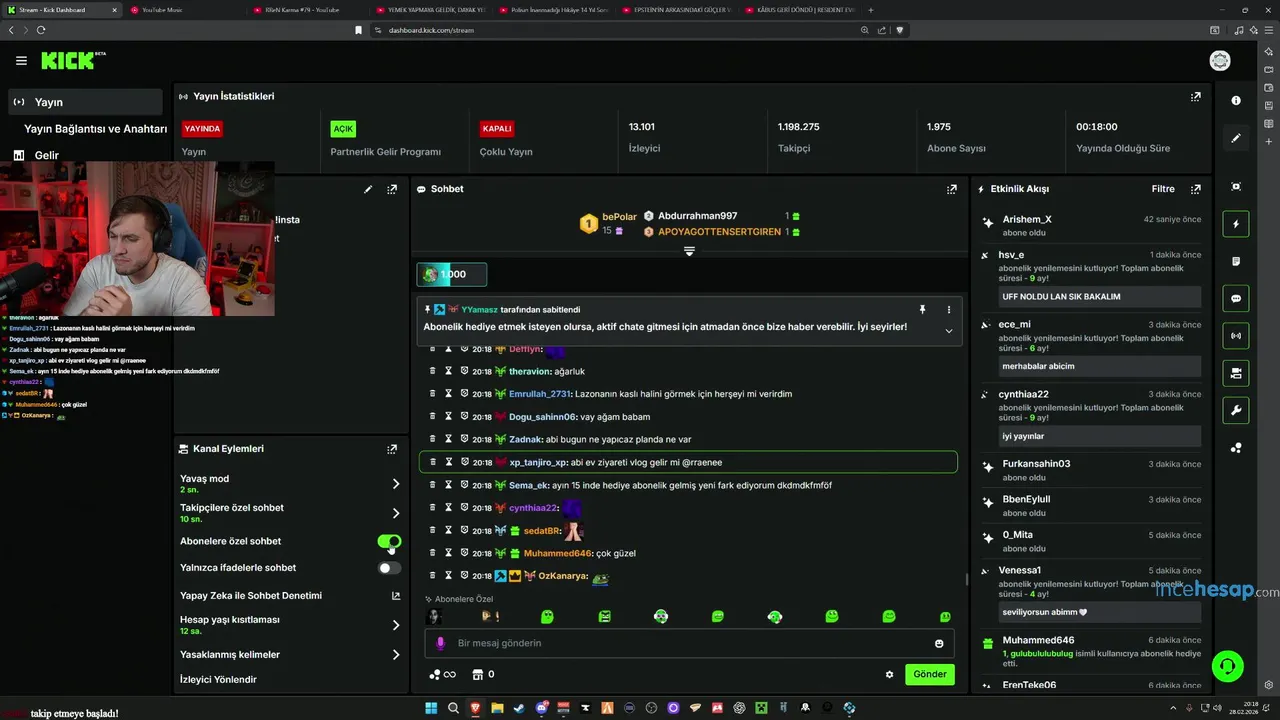Click the timeout hourglass for theravion message
1280x720 pixels.
(x=449, y=371)
